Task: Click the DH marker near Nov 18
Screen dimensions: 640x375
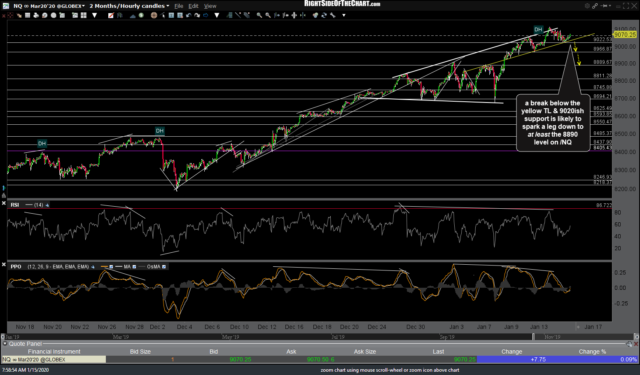Action: pos(42,144)
